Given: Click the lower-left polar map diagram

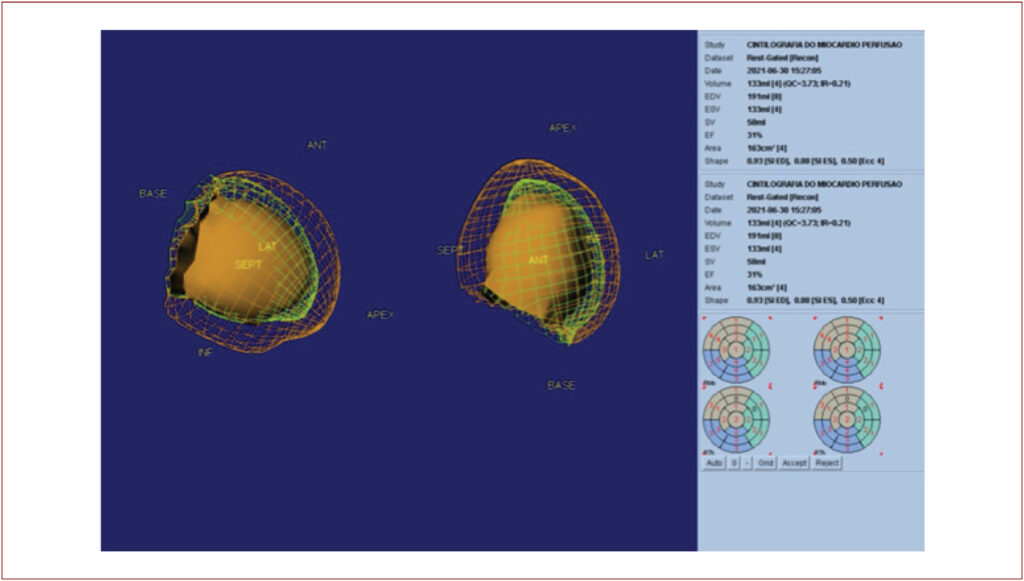Looking at the screenshot, I should [x=736, y=418].
